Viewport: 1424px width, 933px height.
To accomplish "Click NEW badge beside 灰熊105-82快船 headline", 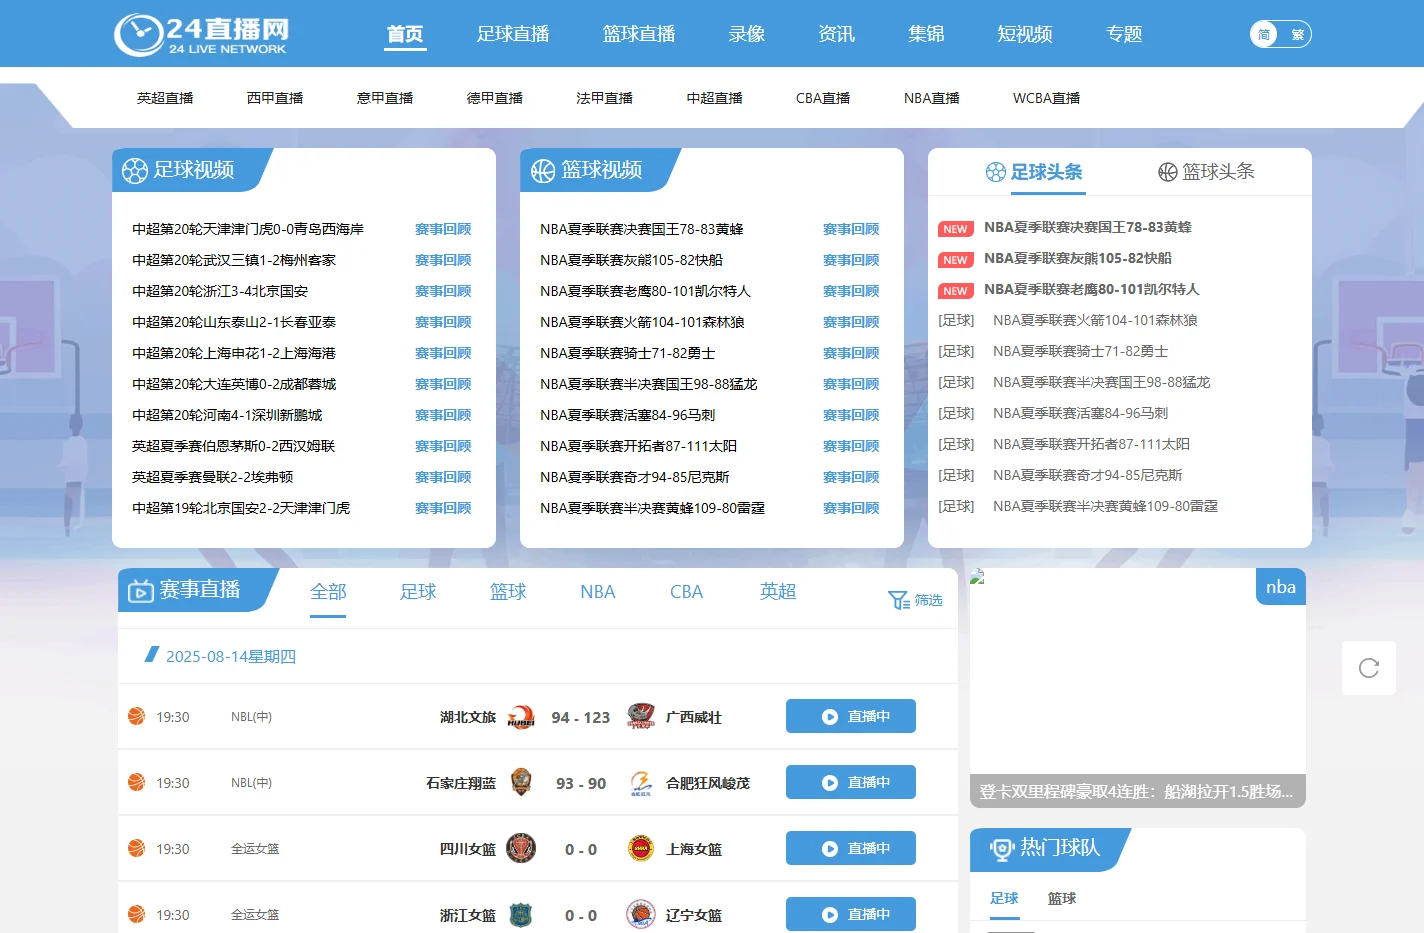I will pyautogui.click(x=955, y=260).
